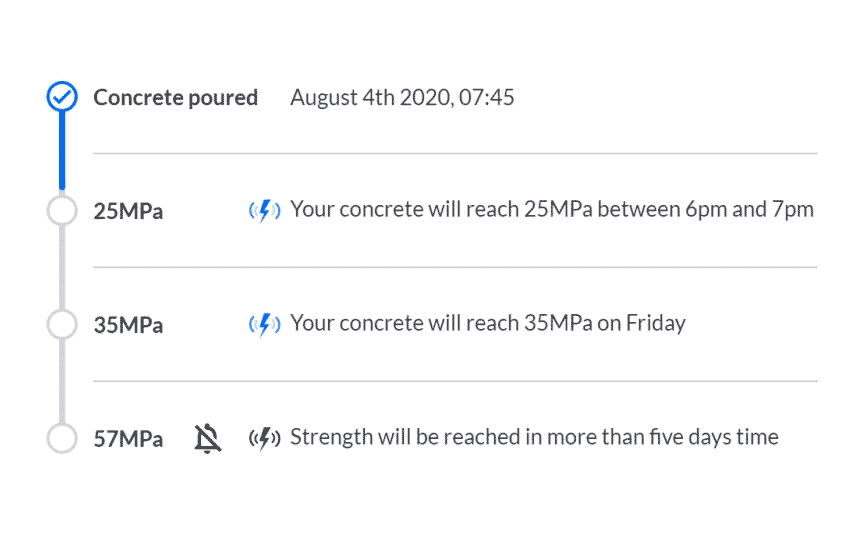The height and width of the screenshot is (550, 850).
Task: Click the 35MPa strength target label
Action: pyautogui.click(x=128, y=325)
